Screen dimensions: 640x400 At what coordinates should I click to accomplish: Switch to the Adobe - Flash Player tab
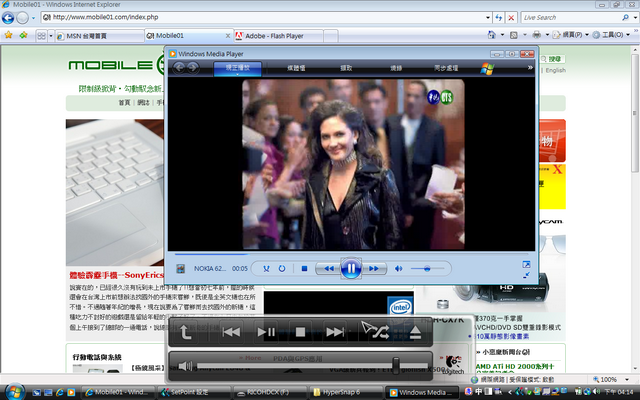(x=278, y=36)
